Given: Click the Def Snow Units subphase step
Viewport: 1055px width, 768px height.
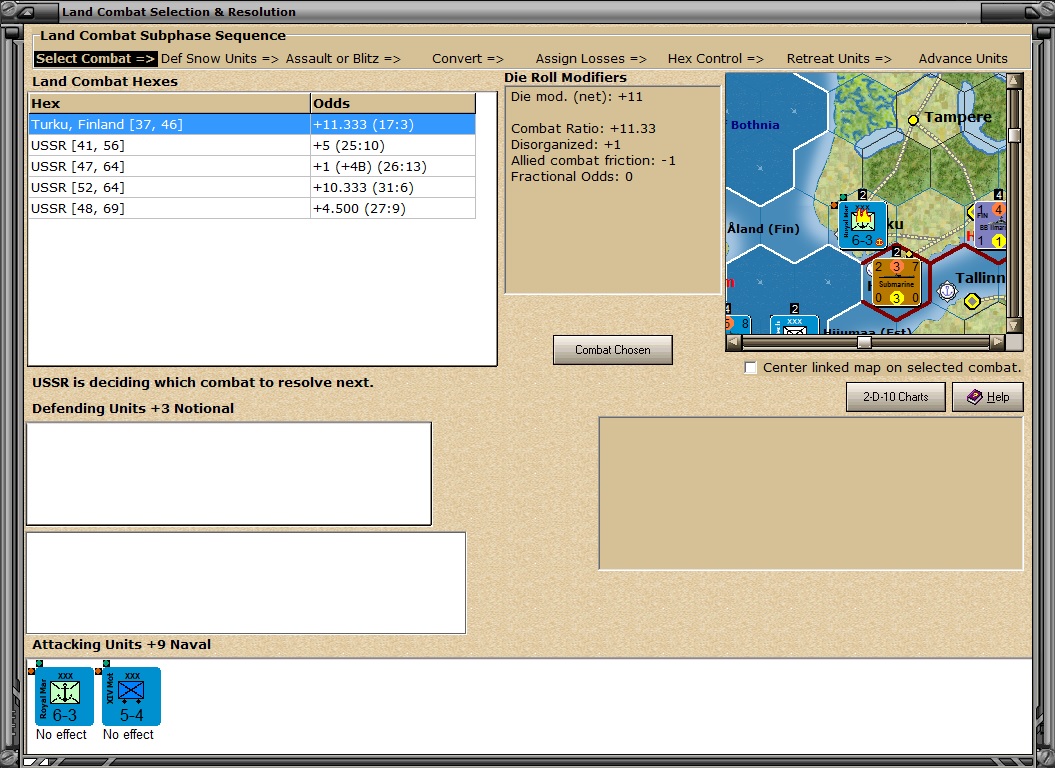Looking at the screenshot, I should point(219,59).
